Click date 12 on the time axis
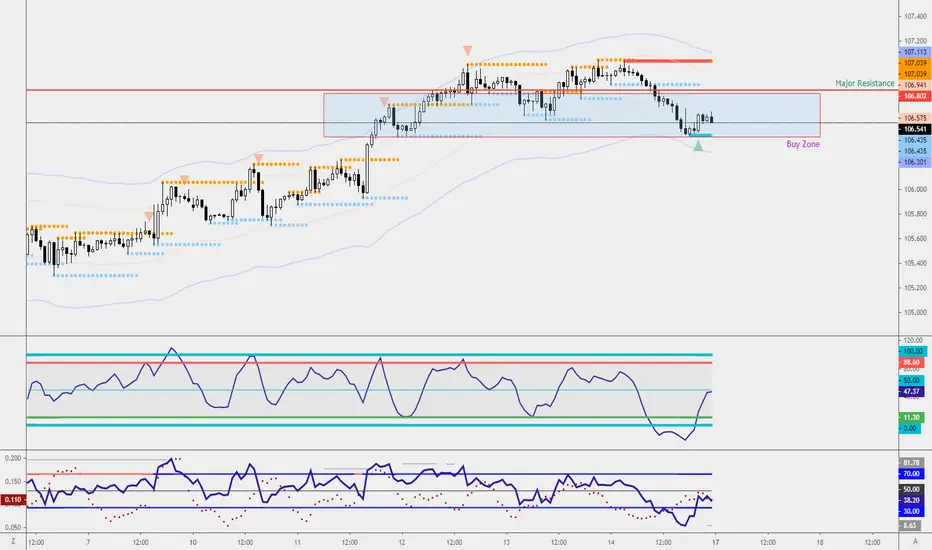Viewport: 932px width, 550px height. [402, 542]
